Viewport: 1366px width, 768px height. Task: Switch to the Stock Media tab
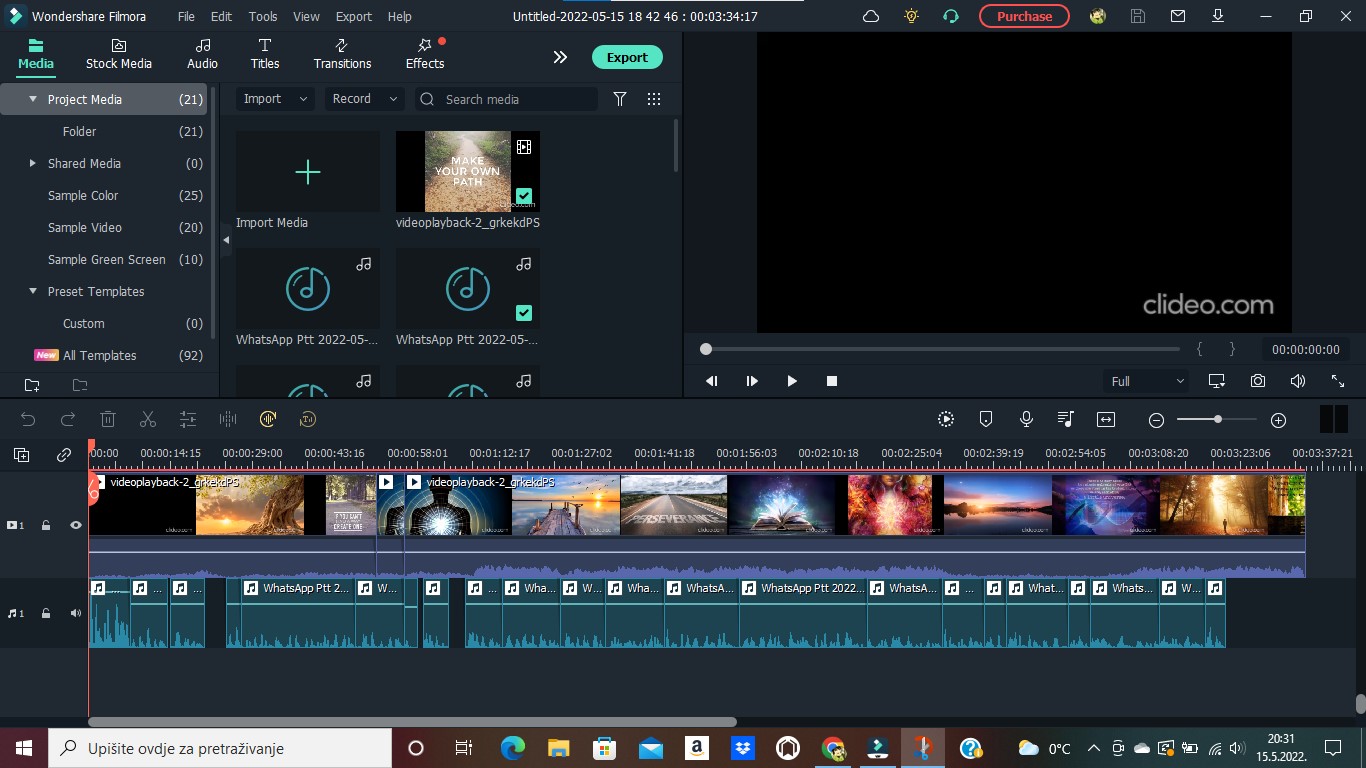(119, 54)
